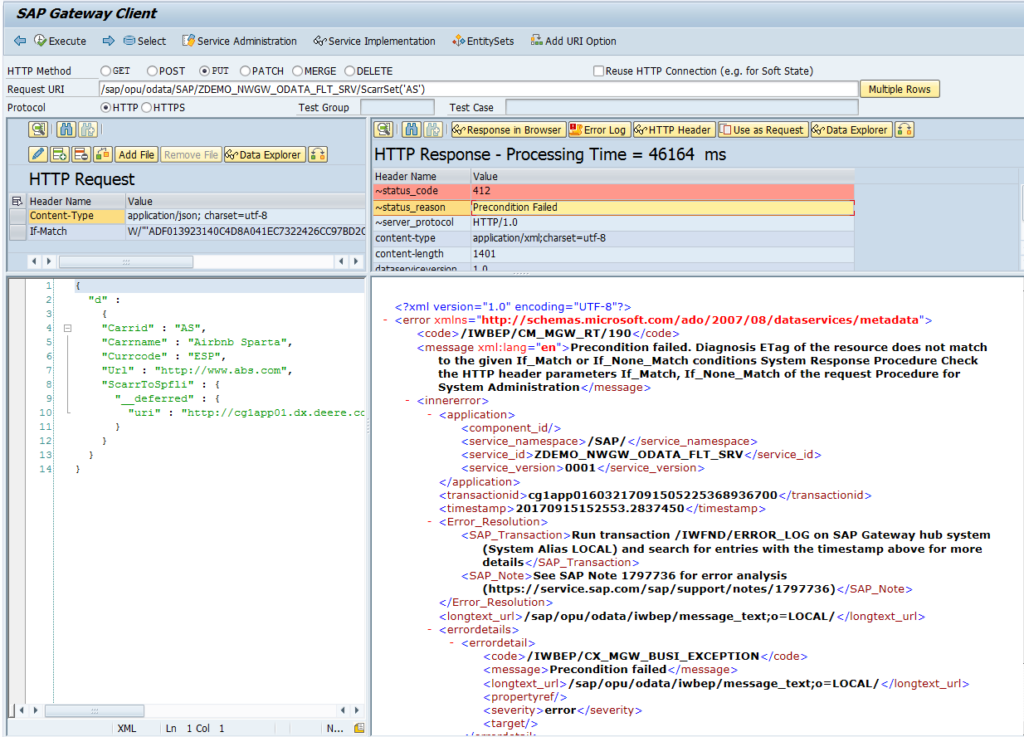1024x737 pixels.
Task: Collapse the error XML node
Action: coord(385,320)
